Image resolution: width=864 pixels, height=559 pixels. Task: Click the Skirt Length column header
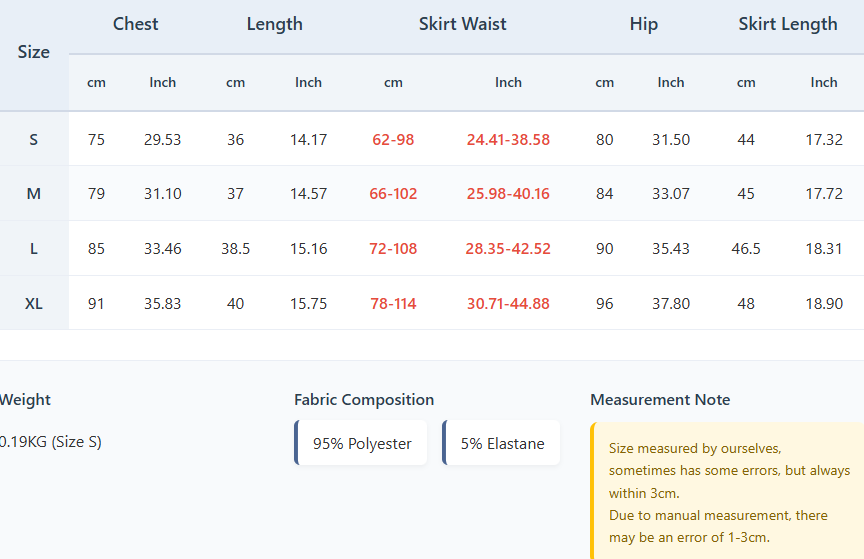(787, 24)
